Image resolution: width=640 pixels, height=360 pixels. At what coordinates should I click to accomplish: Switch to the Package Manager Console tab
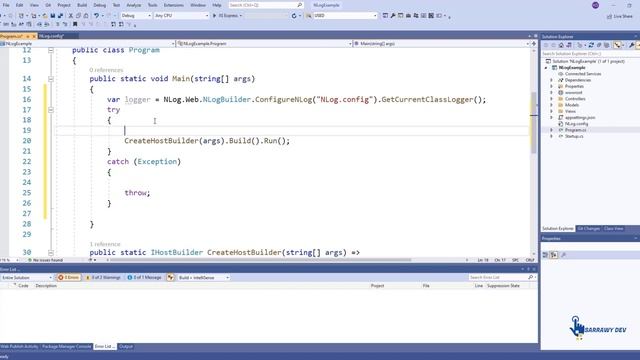[x=67, y=347]
